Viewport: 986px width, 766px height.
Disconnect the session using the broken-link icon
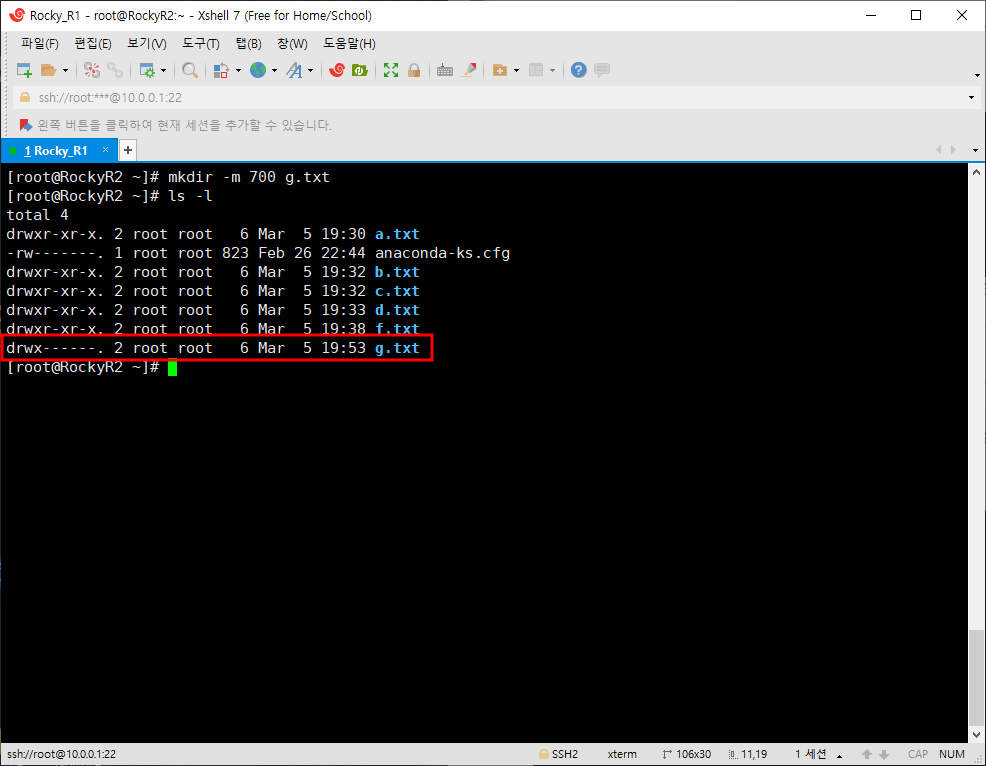(92, 70)
